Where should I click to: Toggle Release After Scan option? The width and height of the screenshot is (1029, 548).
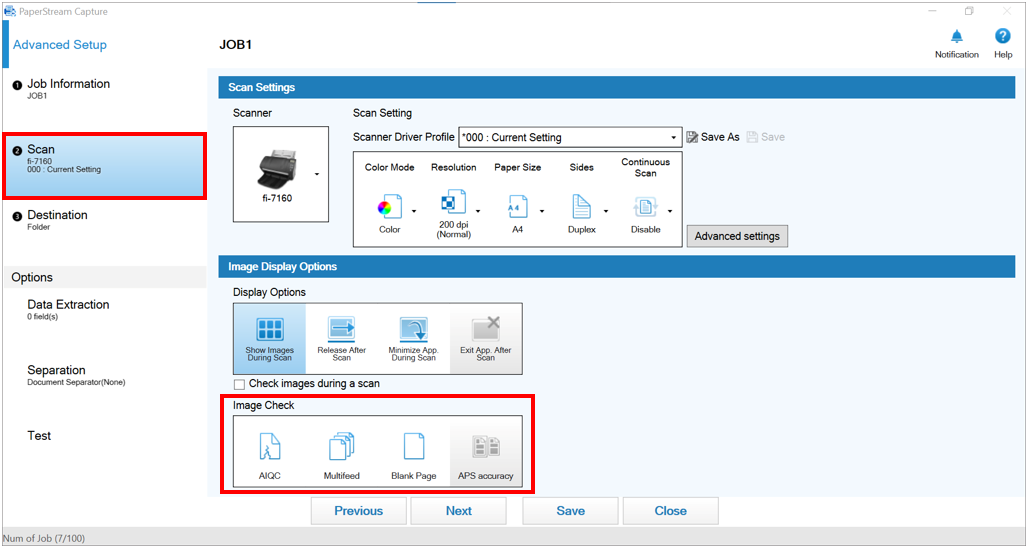[x=341, y=339]
